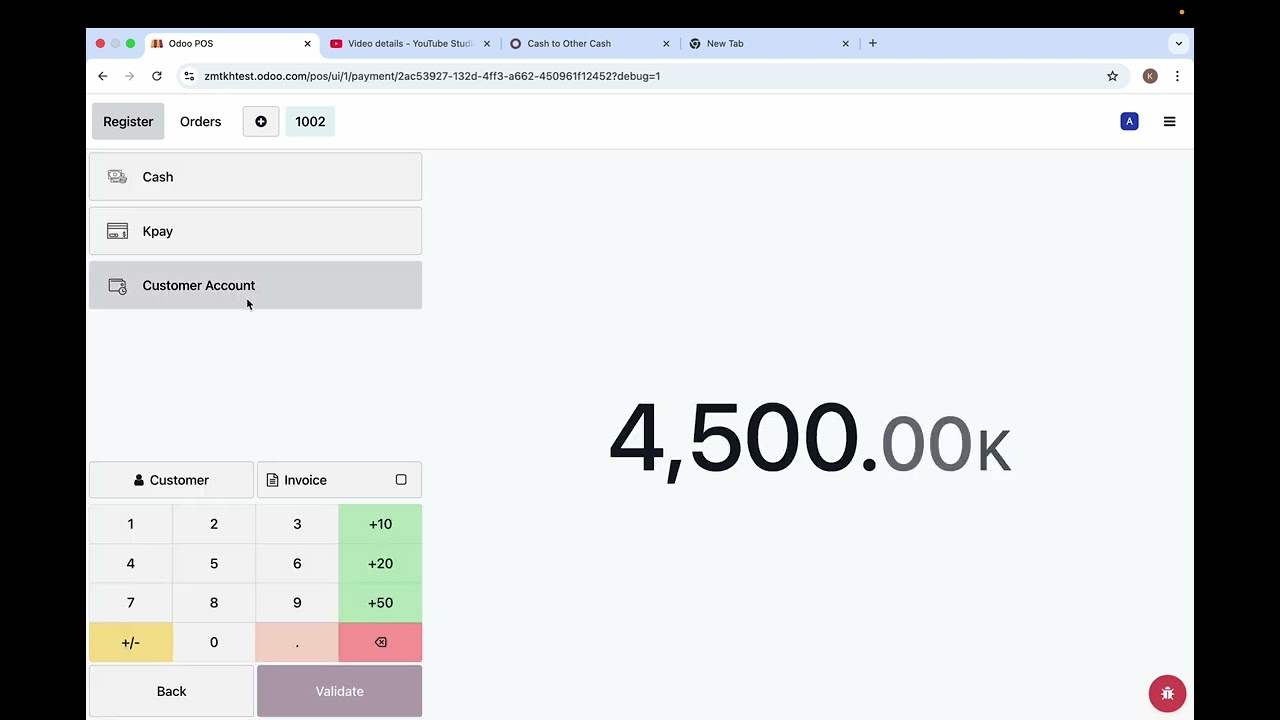Toggle the Invoice checkbox
This screenshot has width=1280, height=720.
click(x=401, y=480)
